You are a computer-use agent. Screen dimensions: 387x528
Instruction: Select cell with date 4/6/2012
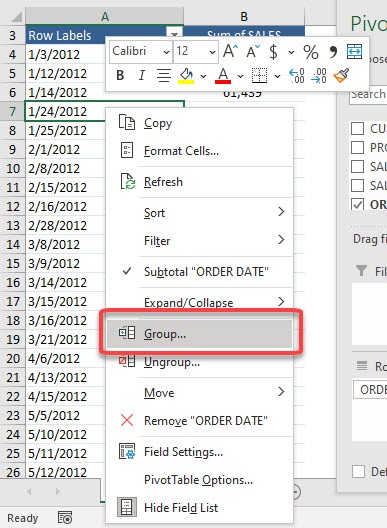[65, 358]
